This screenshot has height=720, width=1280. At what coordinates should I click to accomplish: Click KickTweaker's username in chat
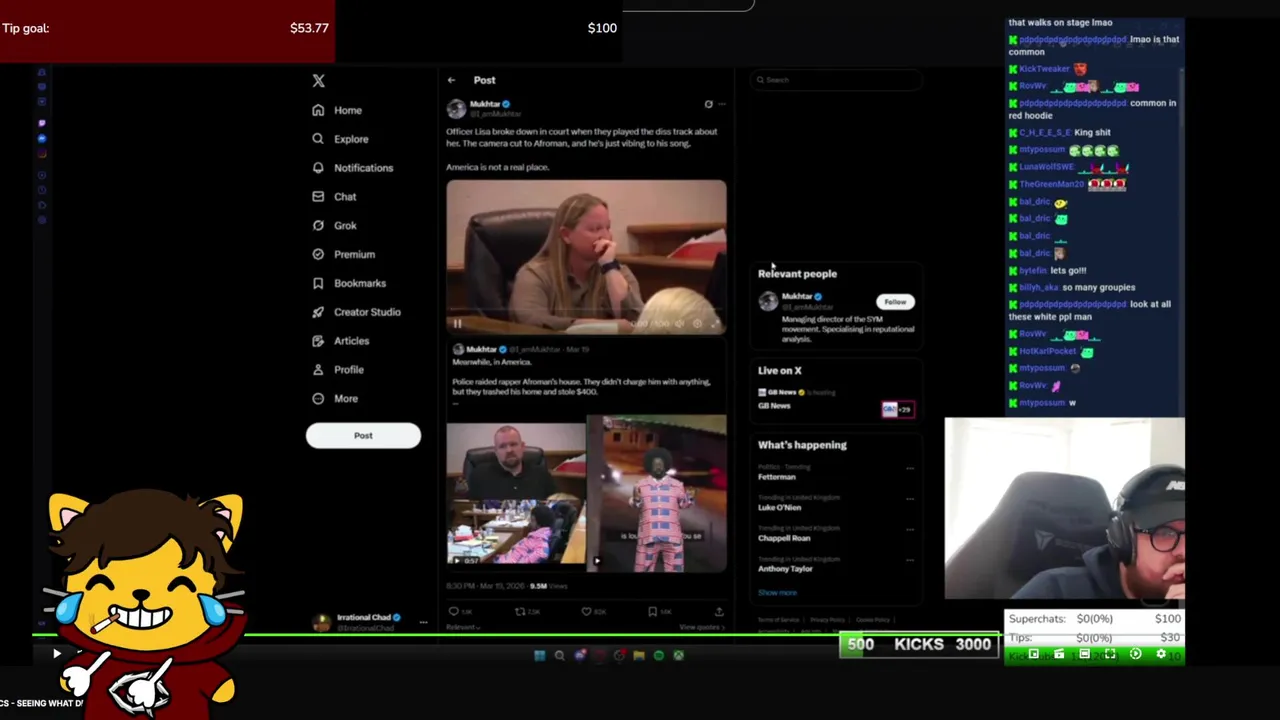coord(1045,69)
